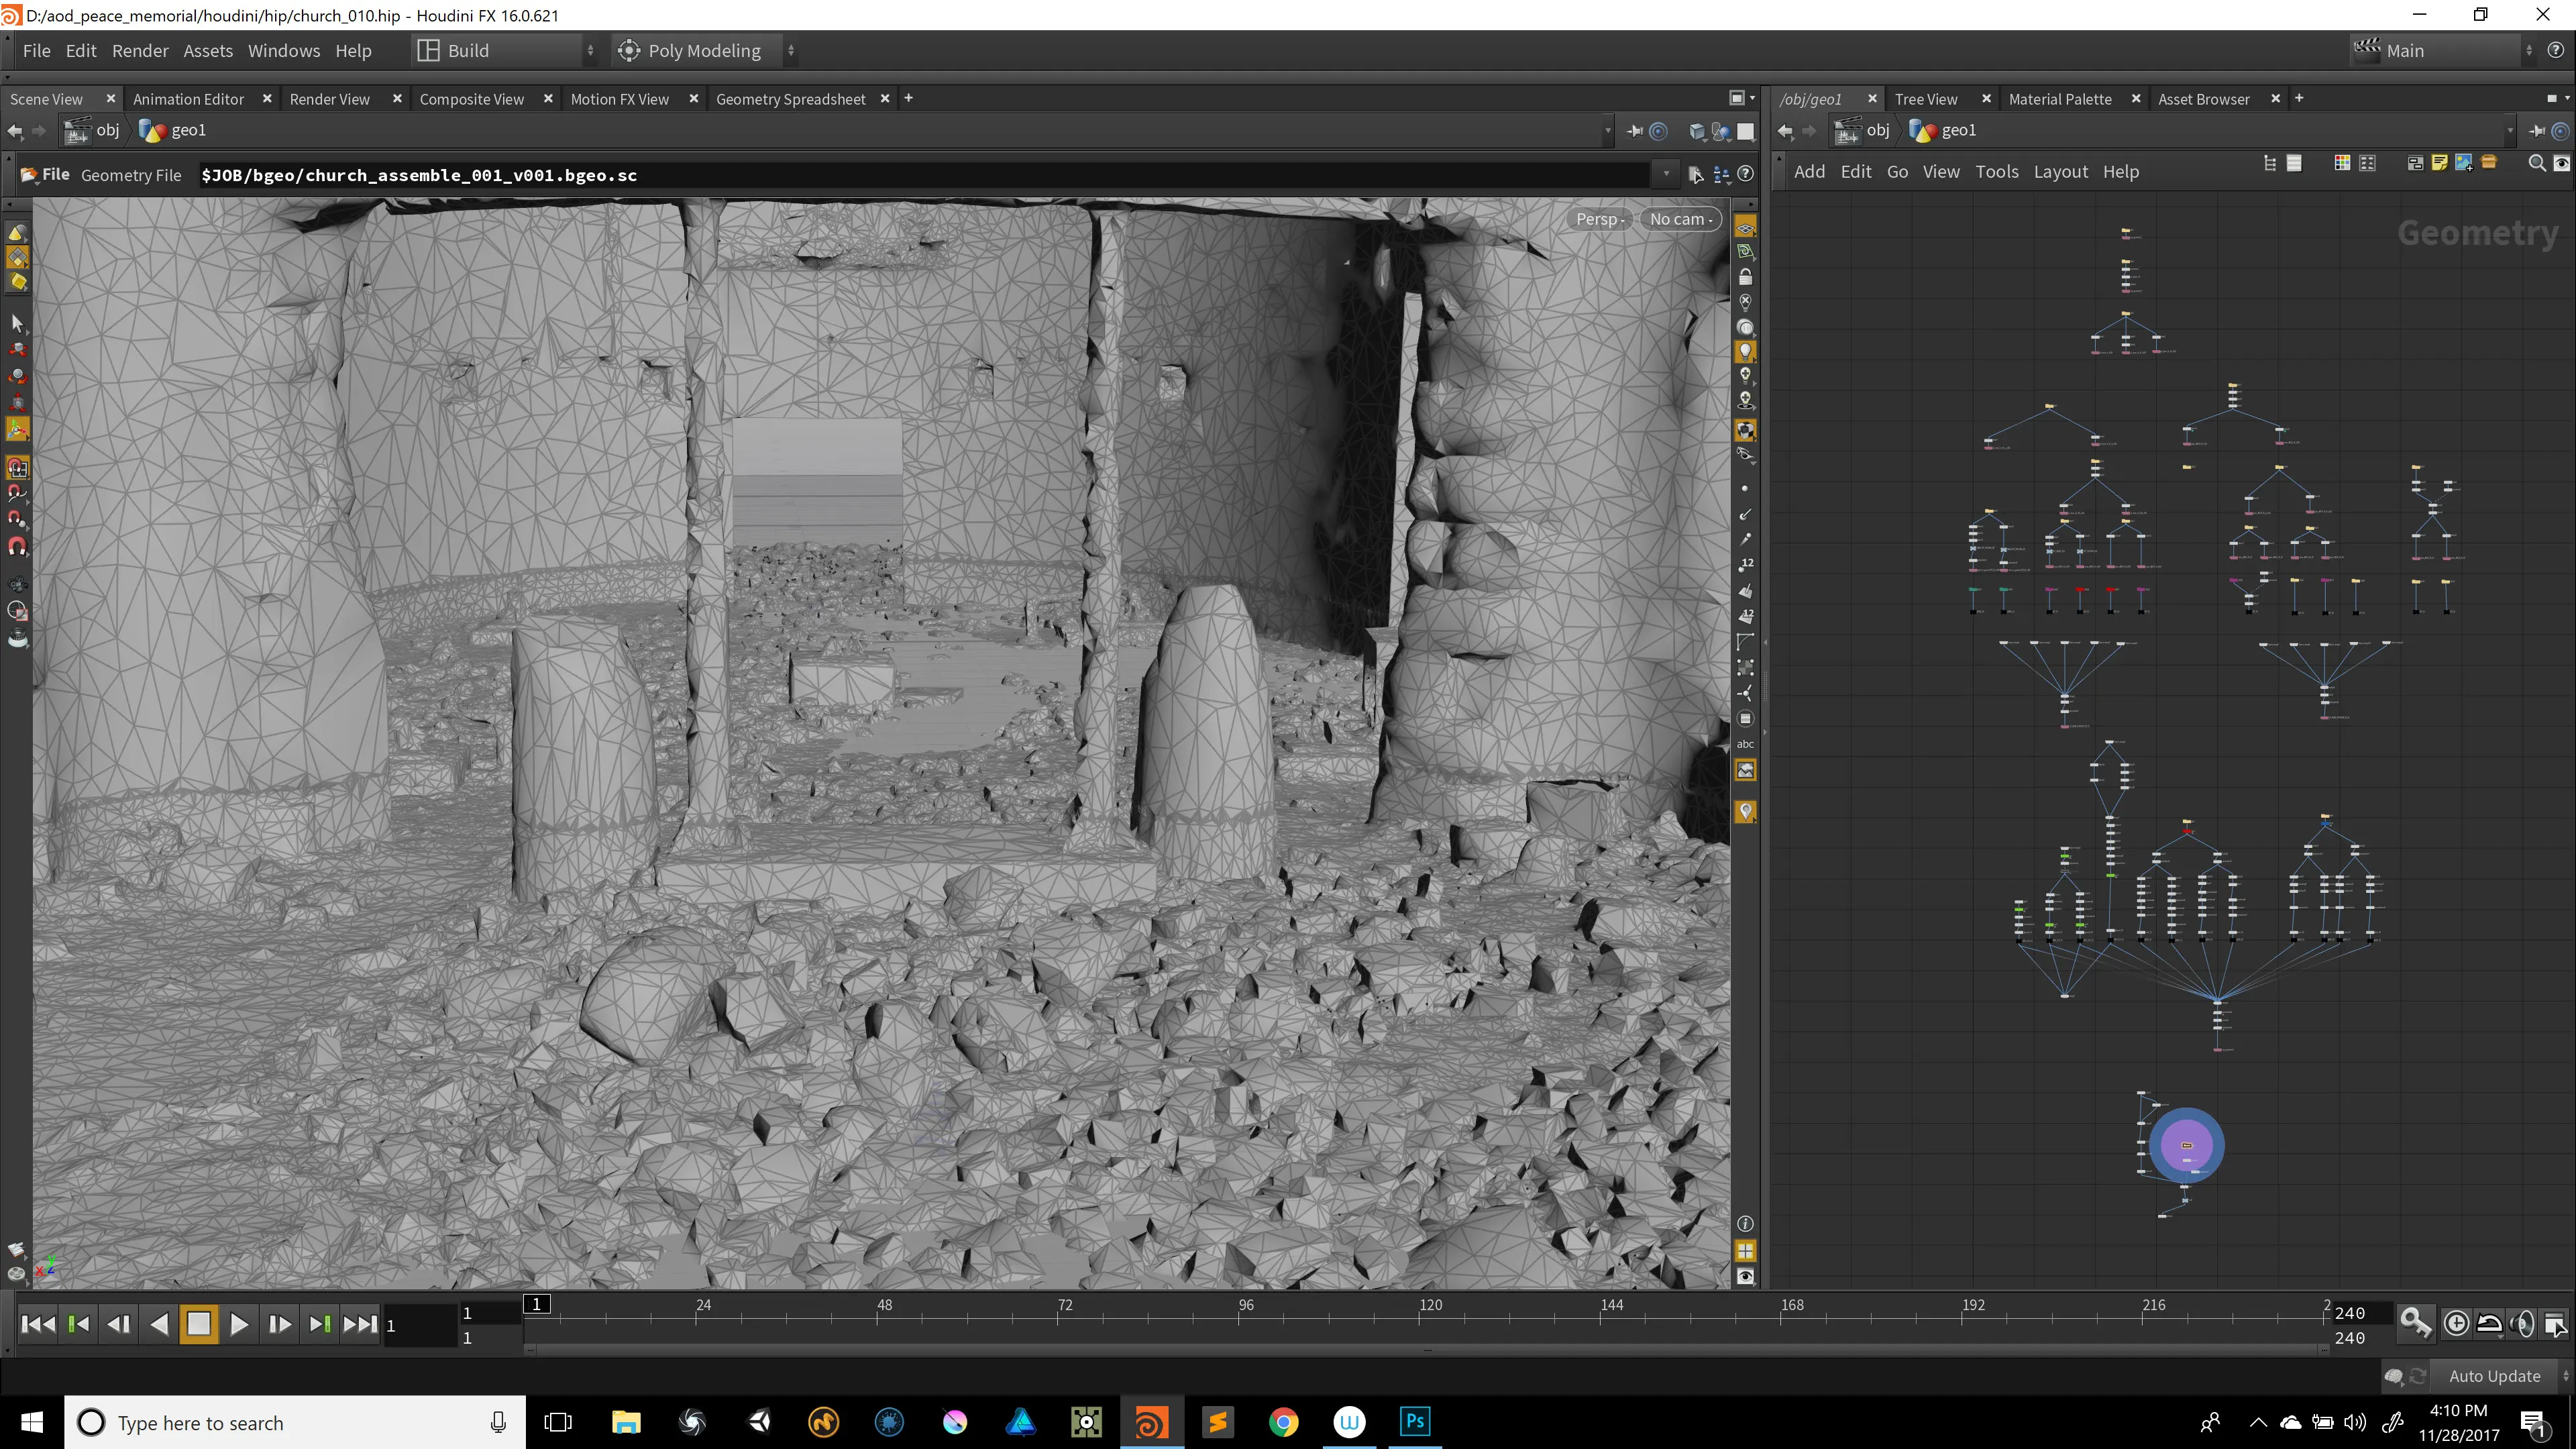2576x1449 pixels.
Task: Open the render region tool in left toolbar
Action: click(17, 612)
